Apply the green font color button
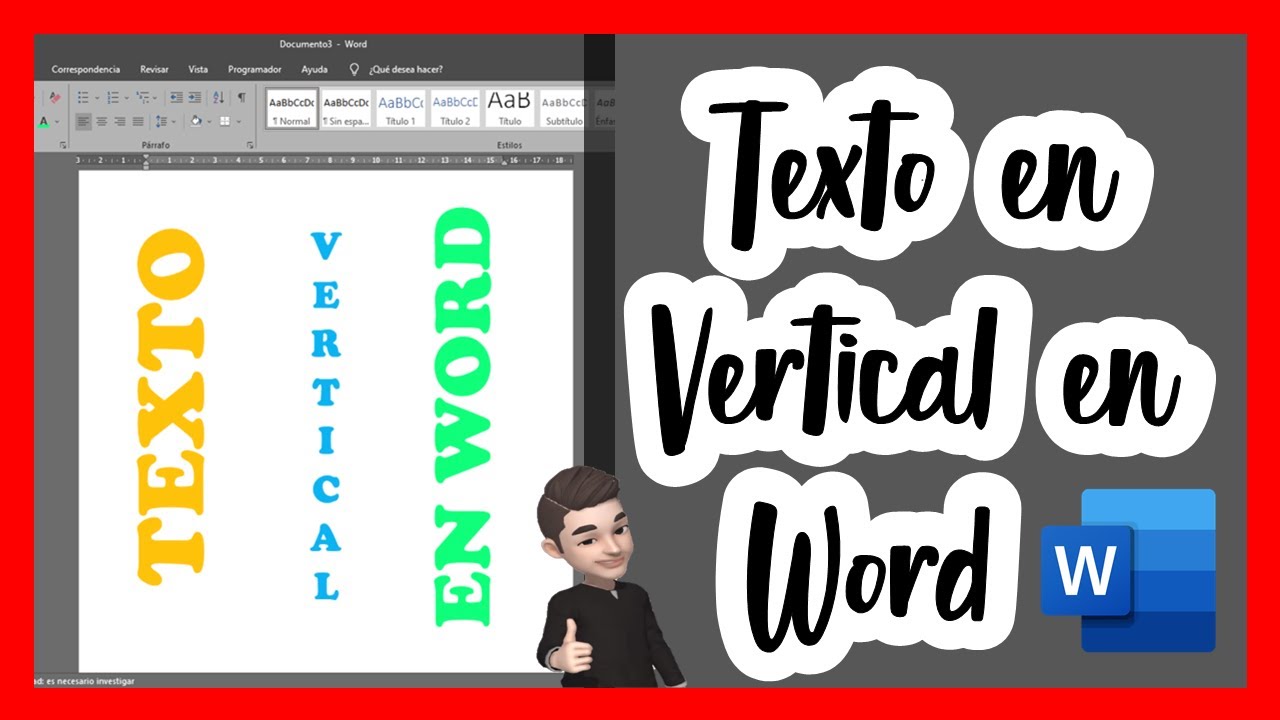The image size is (1280, 720). [43, 122]
